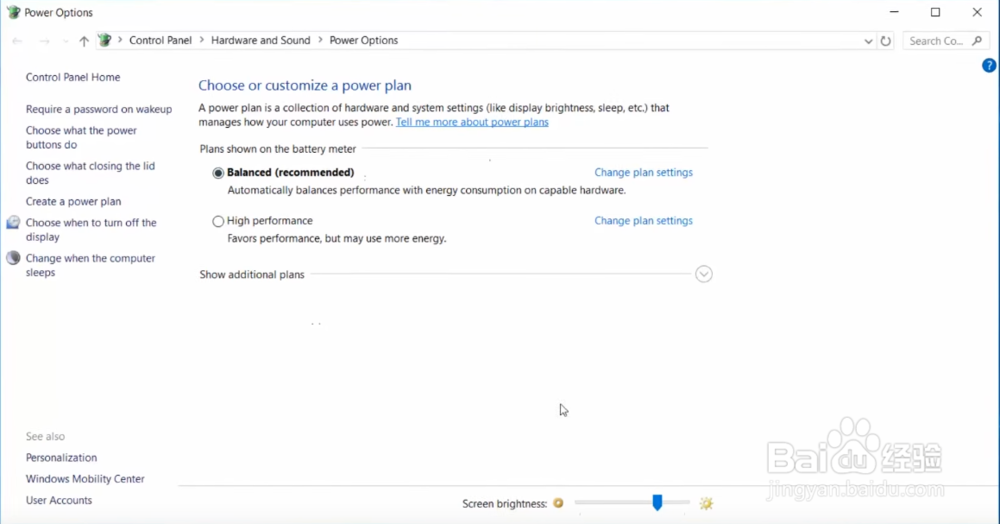Expand Show additional plans chevron
This screenshot has height=524, width=1000.
coord(704,274)
